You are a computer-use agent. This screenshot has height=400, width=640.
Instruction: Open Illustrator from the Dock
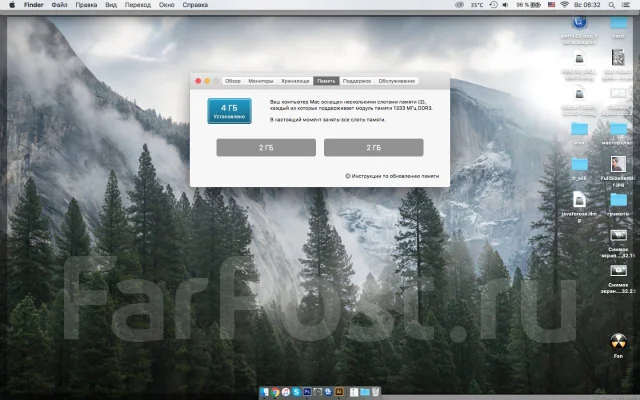coord(339,392)
